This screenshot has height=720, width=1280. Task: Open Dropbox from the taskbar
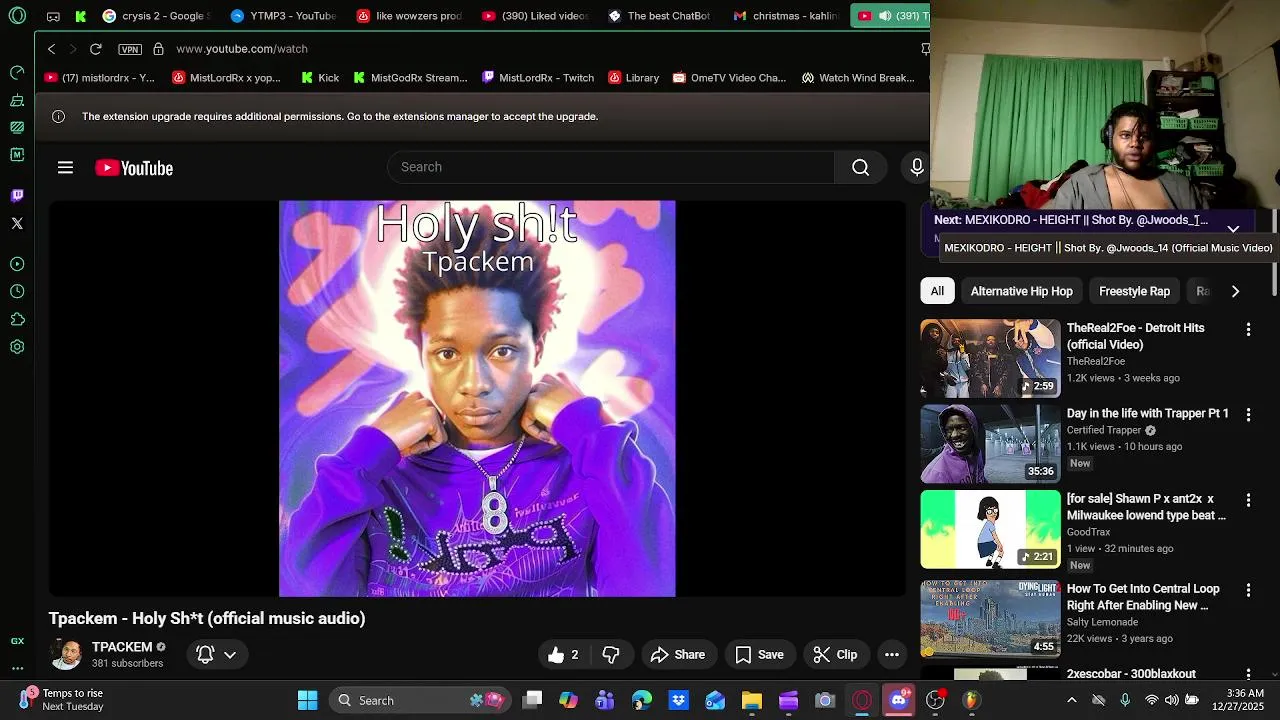(x=679, y=700)
